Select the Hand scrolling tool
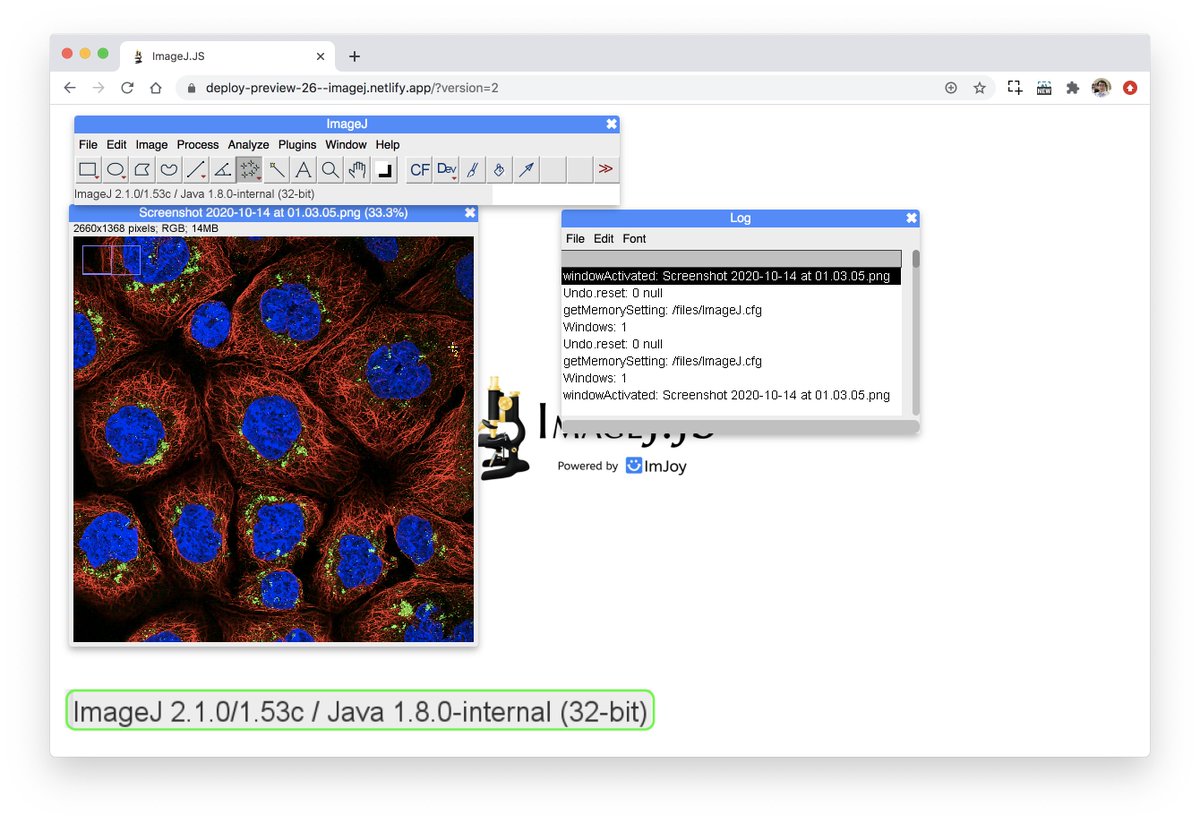This screenshot has height=823, width=1200. (x=357, y=170)
